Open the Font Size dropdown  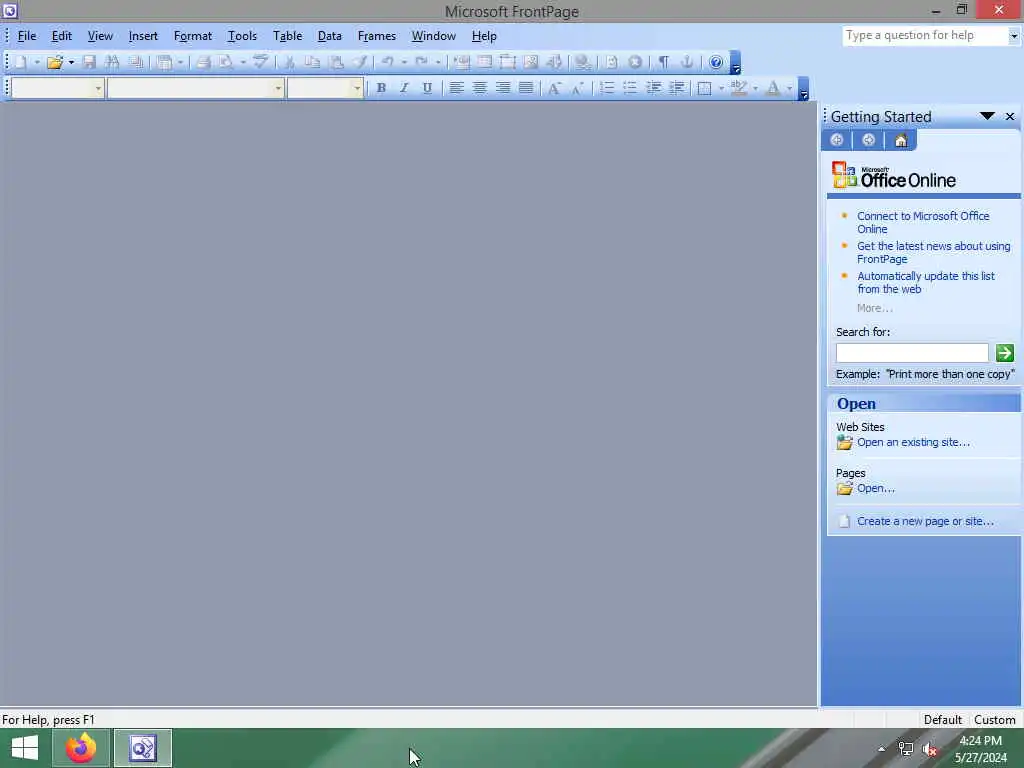[x=357, y=88]
